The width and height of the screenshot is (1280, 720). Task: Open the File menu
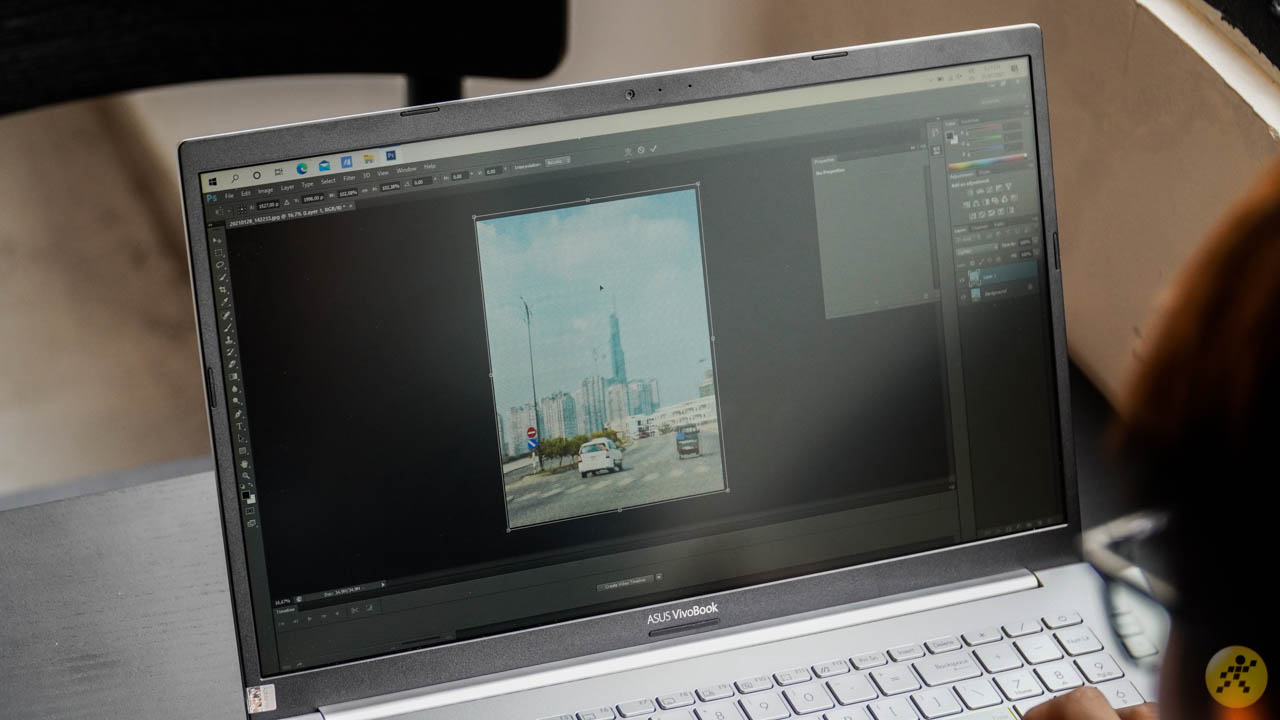point(229,196)
